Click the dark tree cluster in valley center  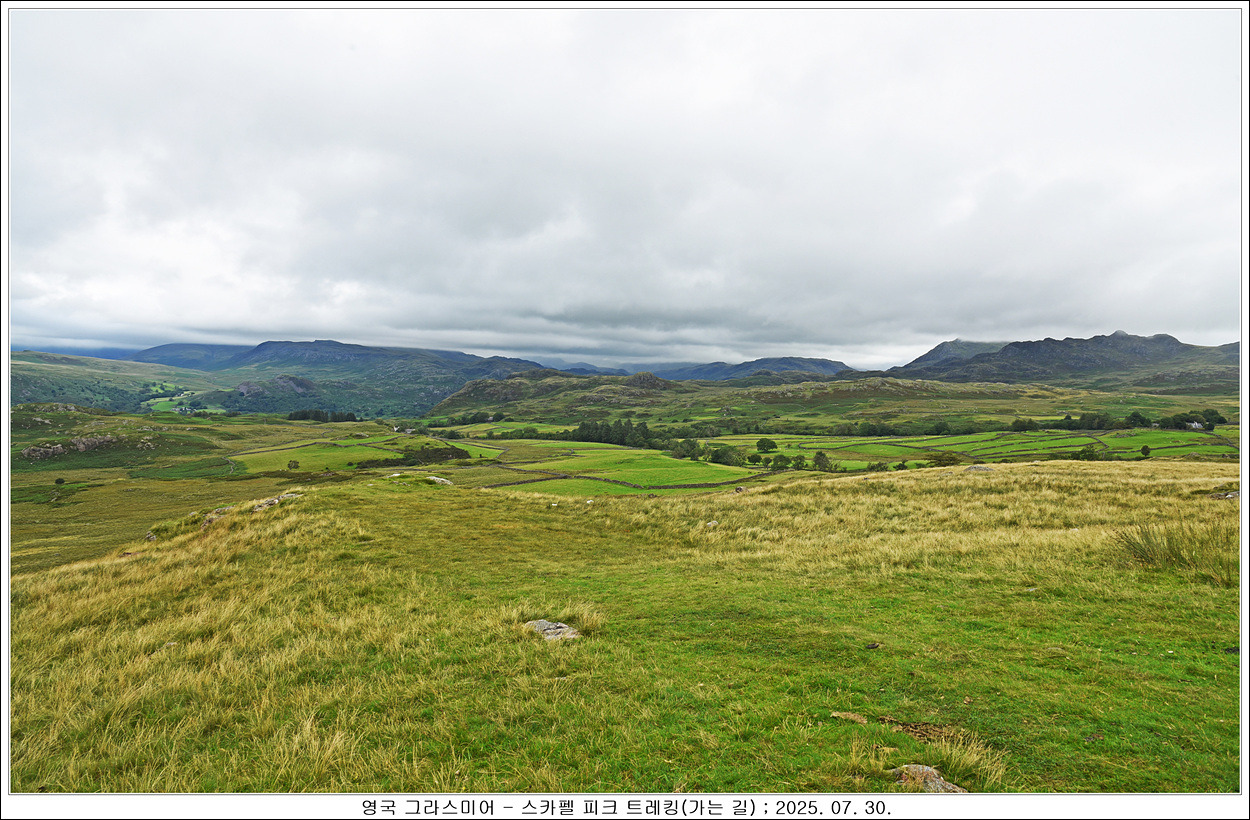(615, 432)
